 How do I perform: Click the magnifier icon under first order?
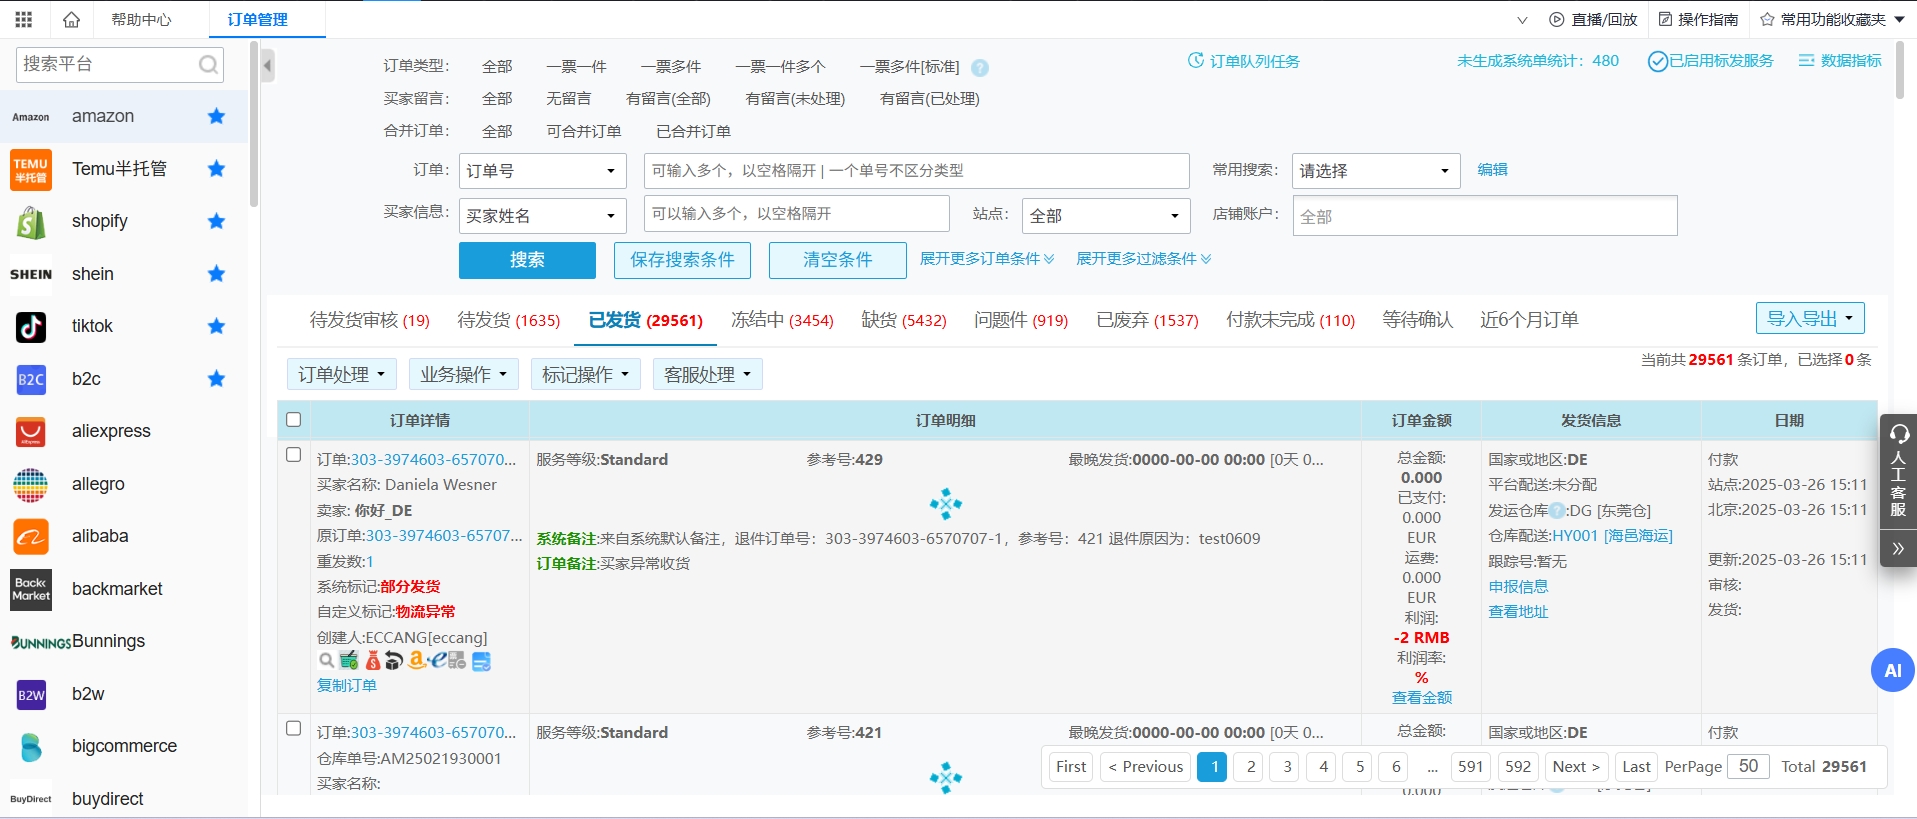326,661
